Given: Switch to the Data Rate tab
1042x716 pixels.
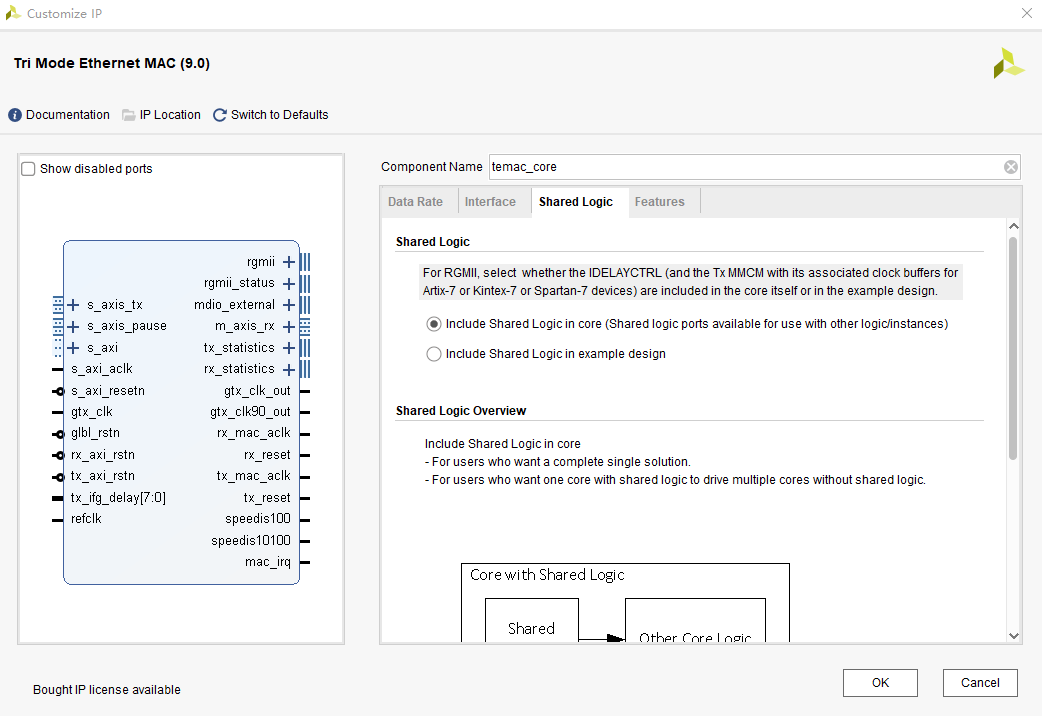Looking at the screenshot, I should pyautogui.click(x=415, y=202).
